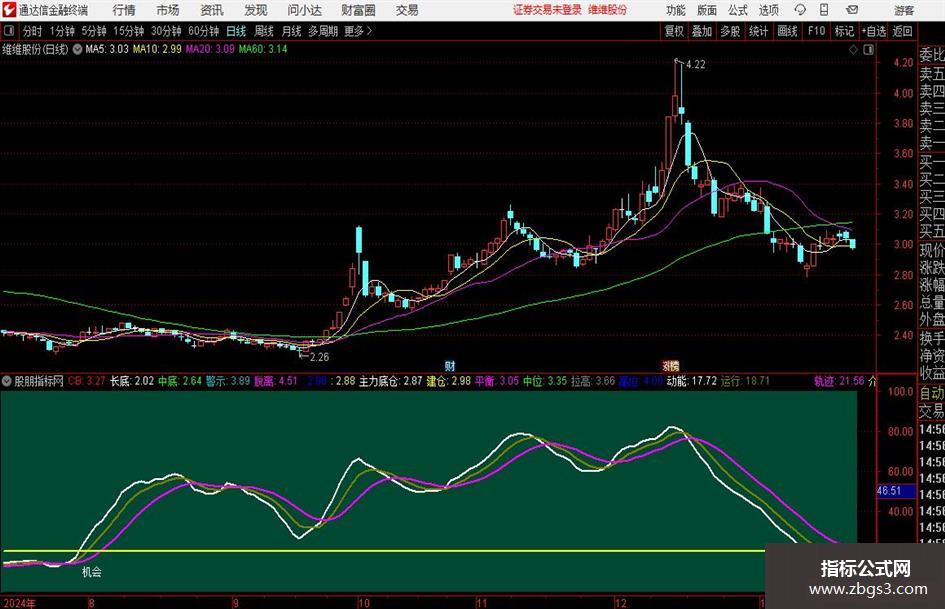
Task: Switch to the 月线 monthly tab
Action: 292,31
